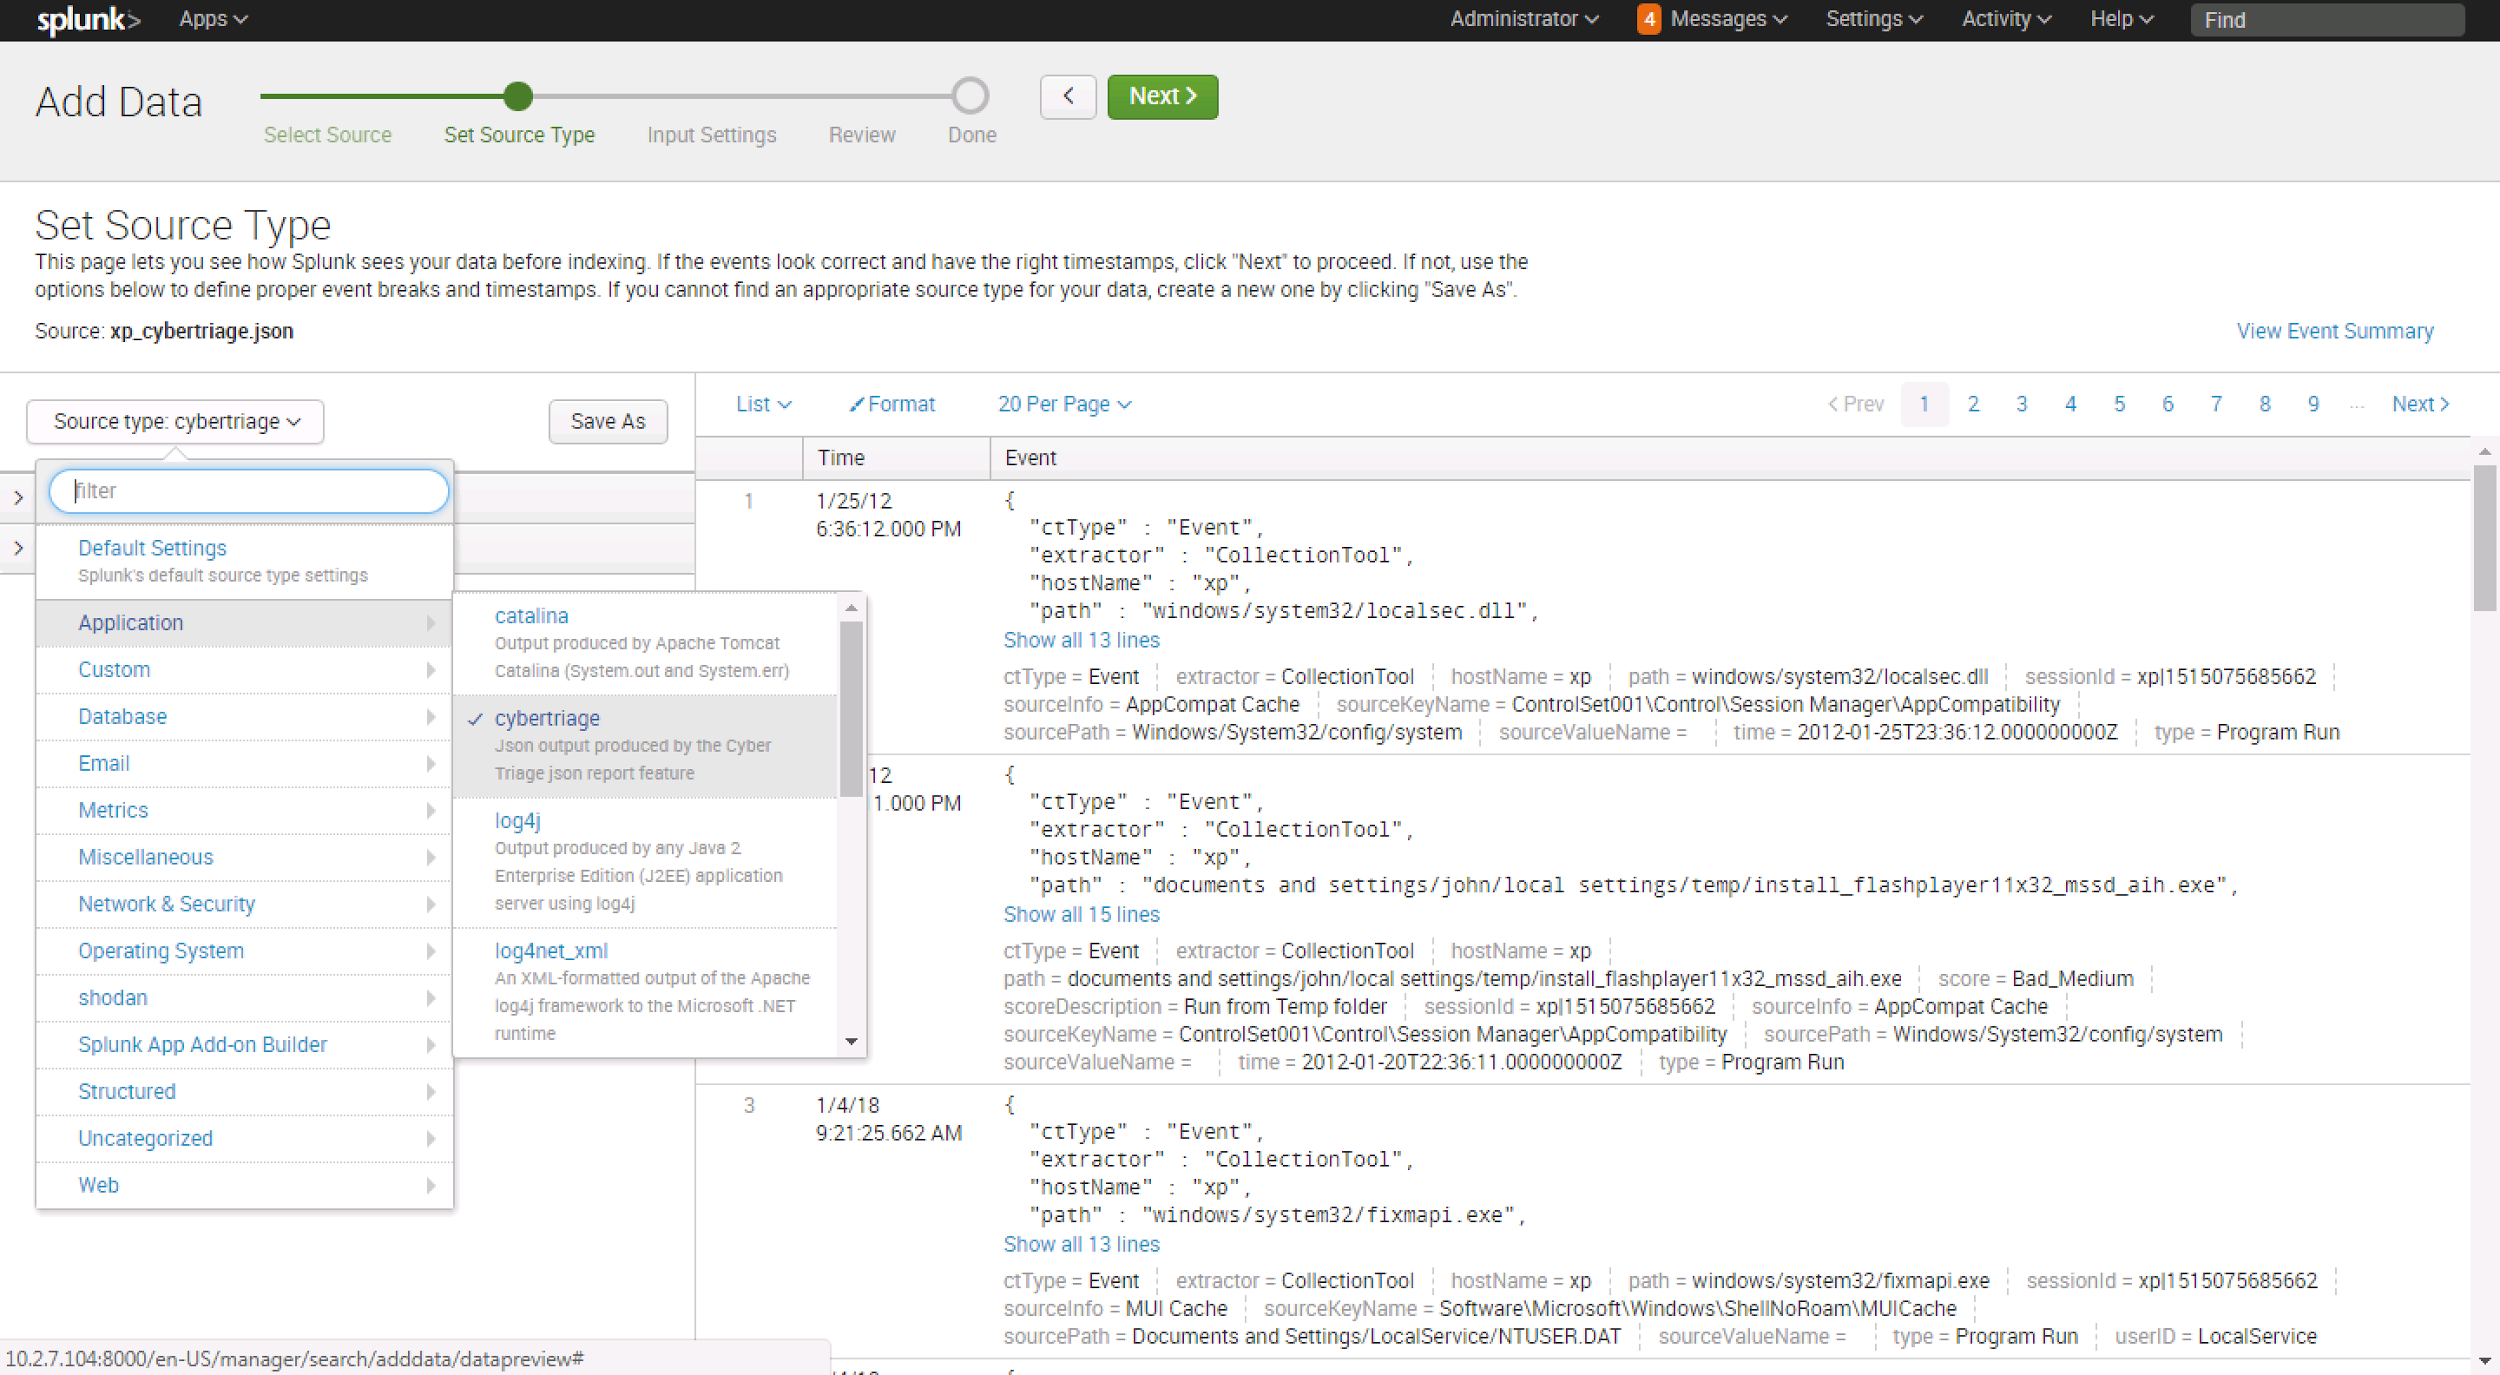Click score value Bad_Medium
Image resolution: width=2500 pixels, height=1375 pixels.
2072,978
